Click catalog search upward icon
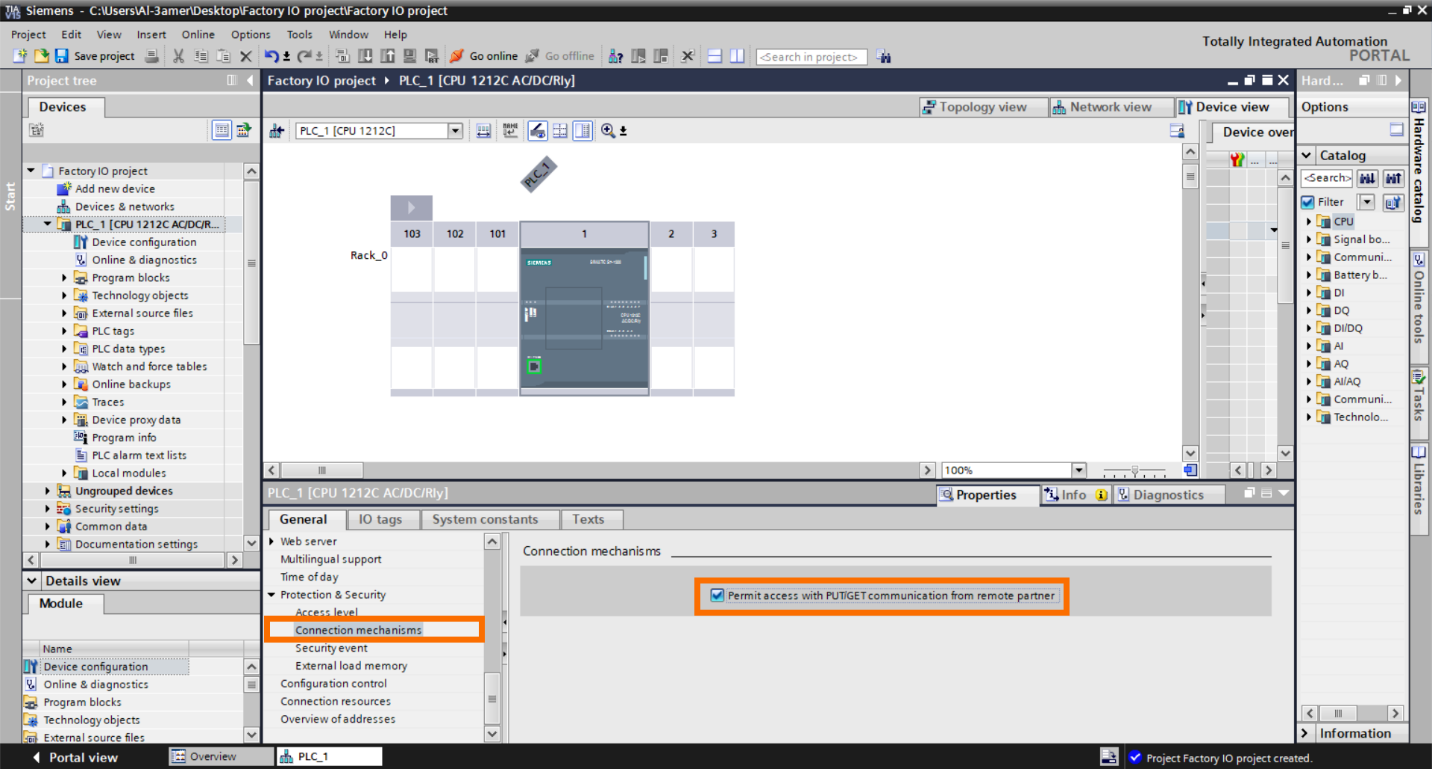Viewport: 1432px width, 769px height. click(1394, 178)
